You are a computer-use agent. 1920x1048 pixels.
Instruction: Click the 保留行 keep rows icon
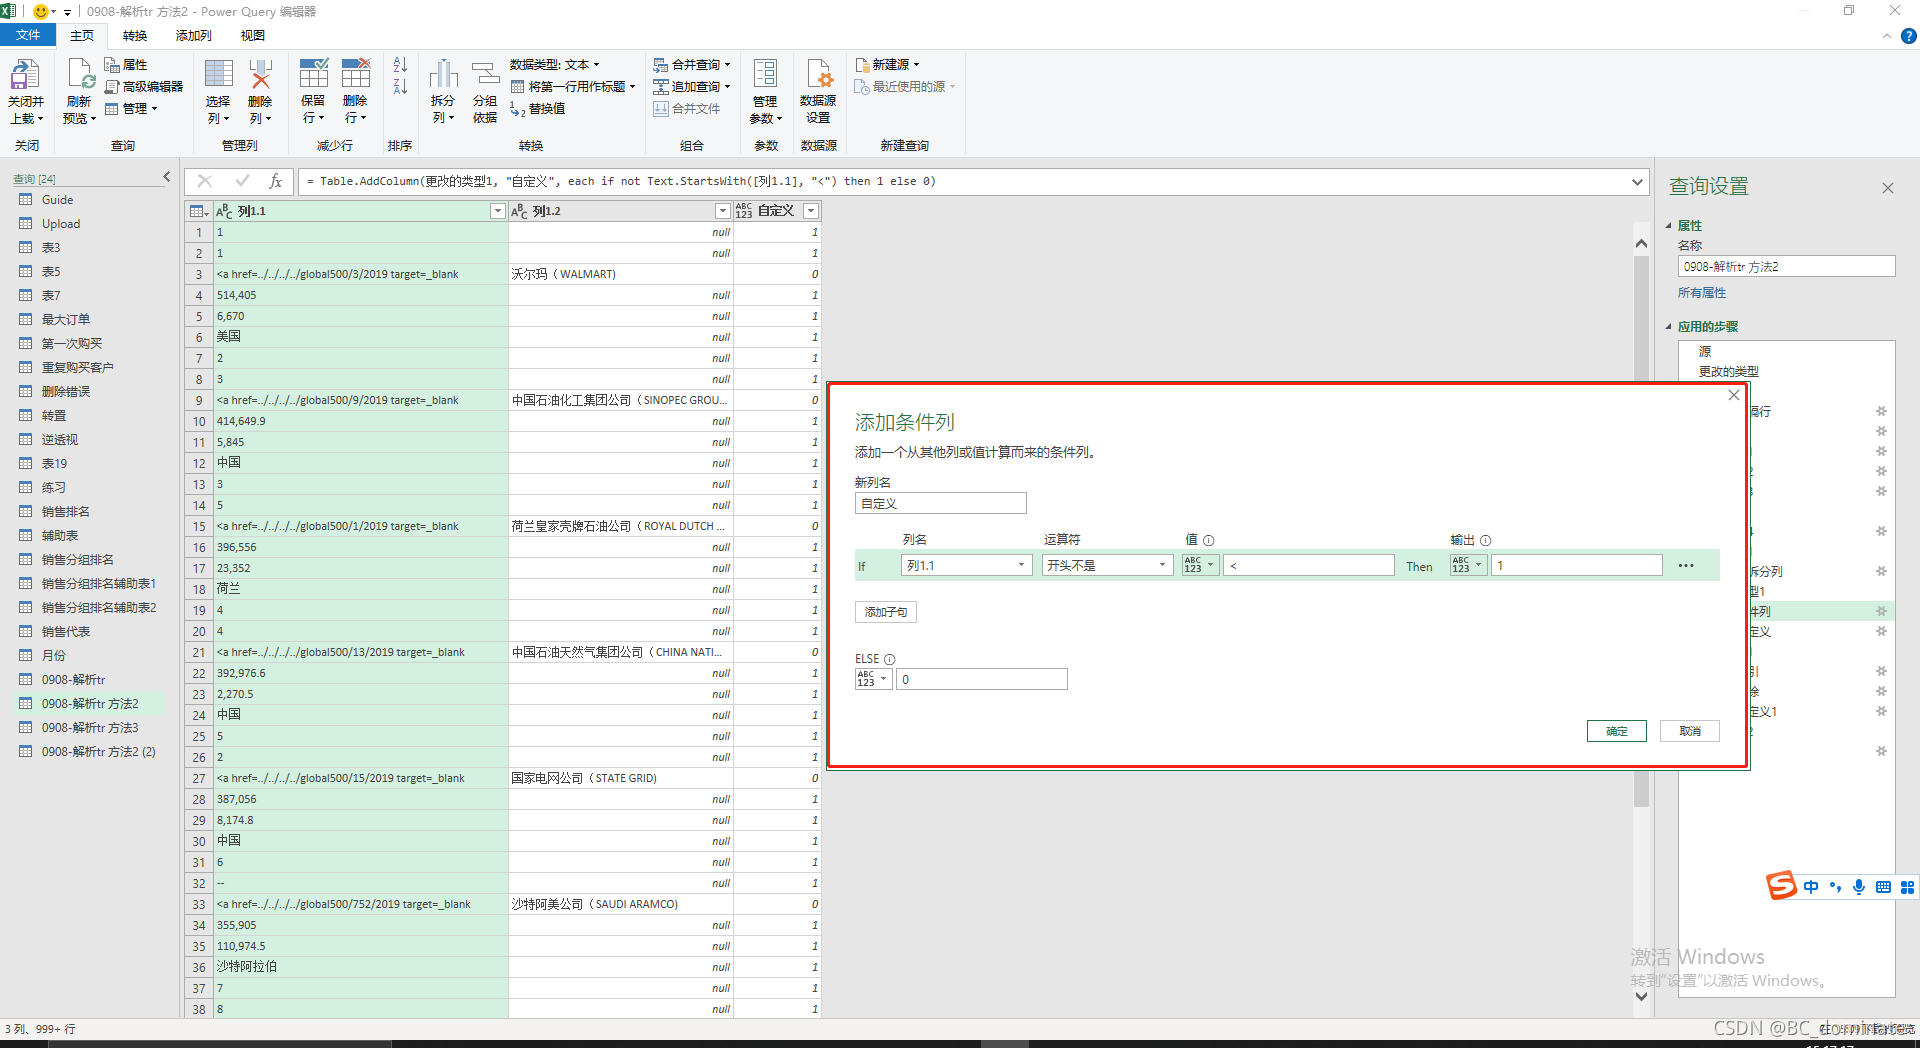click(313, 74)
